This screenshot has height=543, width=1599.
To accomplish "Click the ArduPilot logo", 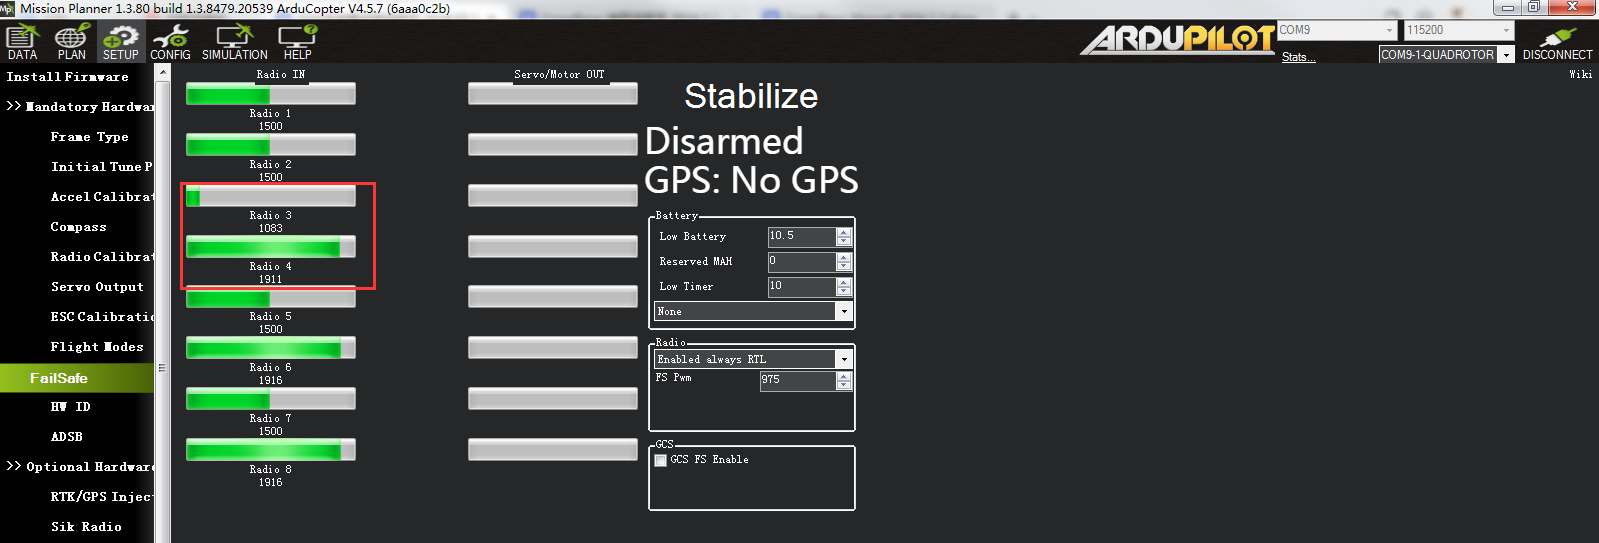I will [x=1177, y=39].
